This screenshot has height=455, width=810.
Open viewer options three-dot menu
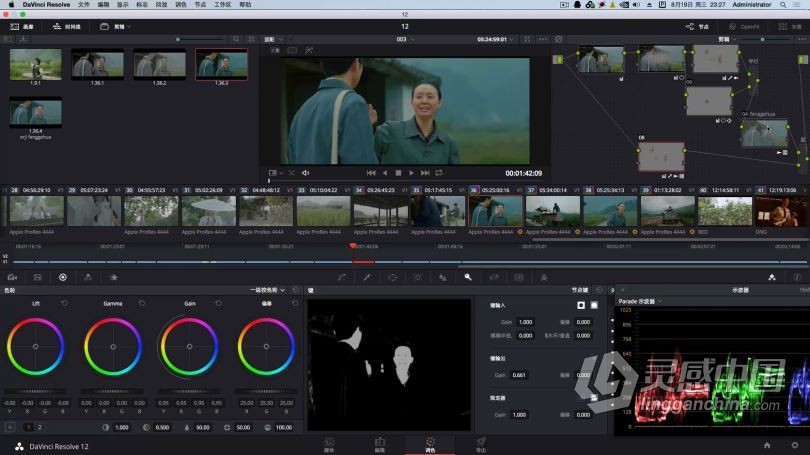tap(542, 39)
